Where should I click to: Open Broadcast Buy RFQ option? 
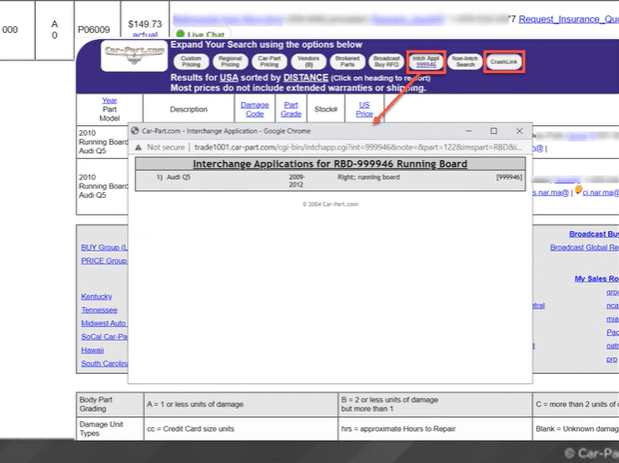pyautogui.click(x=386, y=61)
